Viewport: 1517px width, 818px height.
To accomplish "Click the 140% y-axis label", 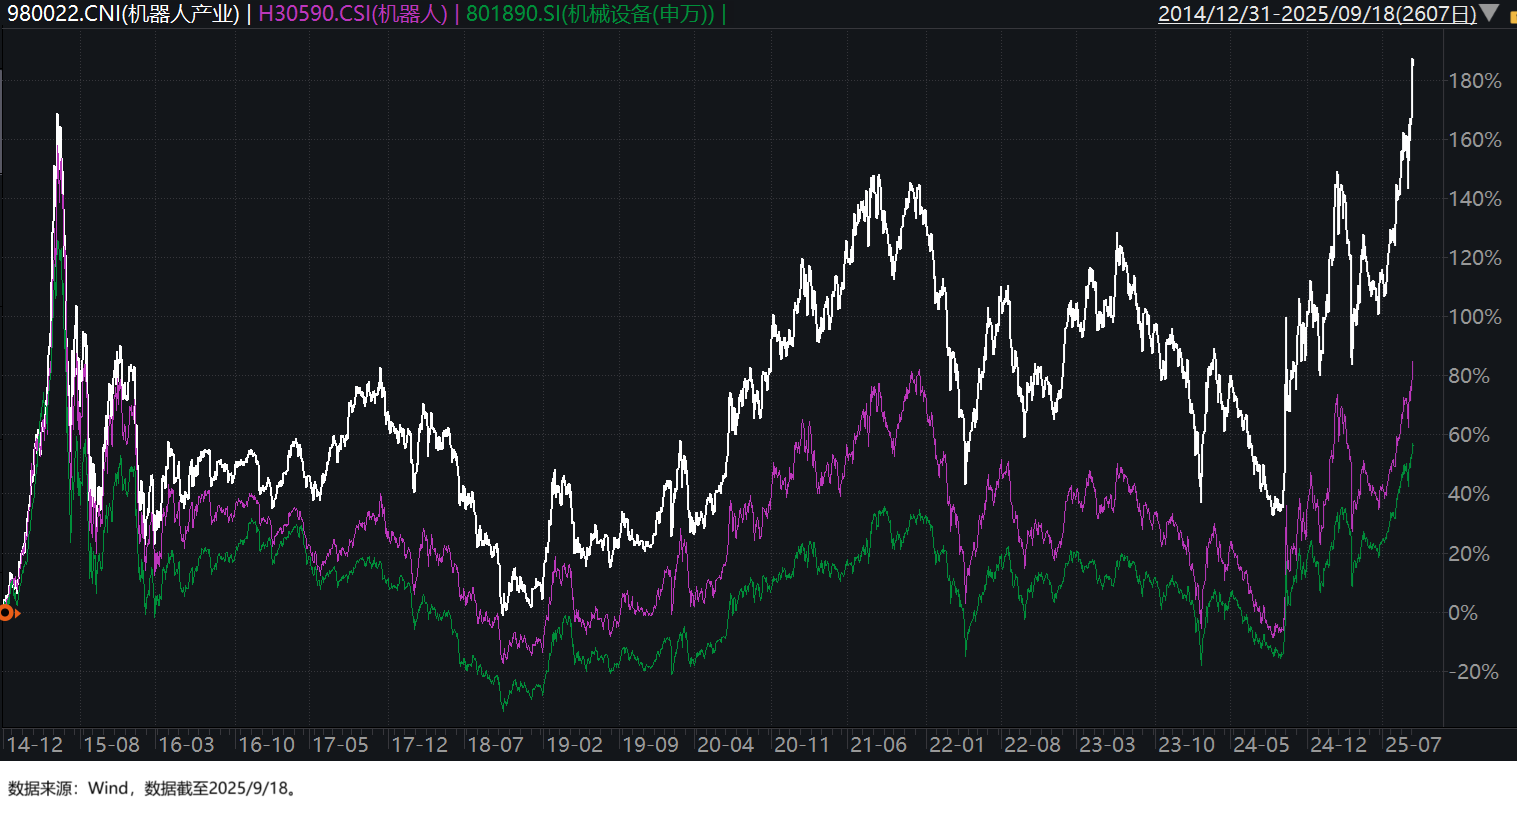I will [x=1475, y=199].
